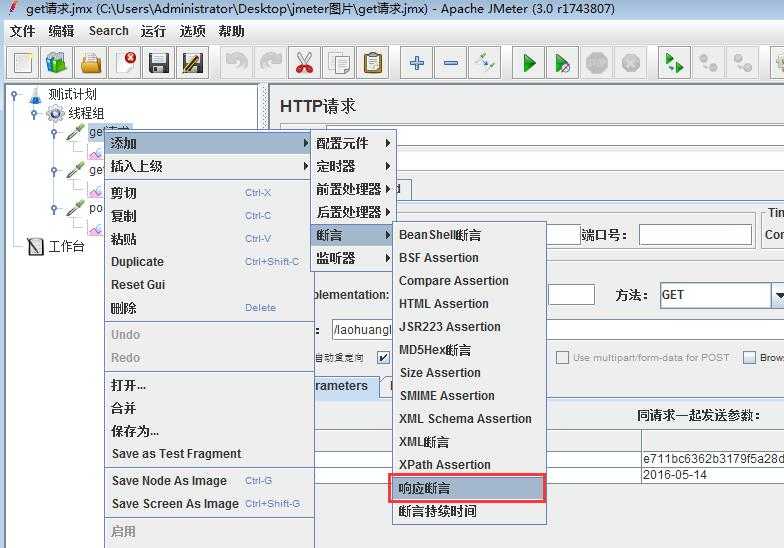Open the 帮助 menu
This screenshot has width=784, height=548.
click(231, 31)
